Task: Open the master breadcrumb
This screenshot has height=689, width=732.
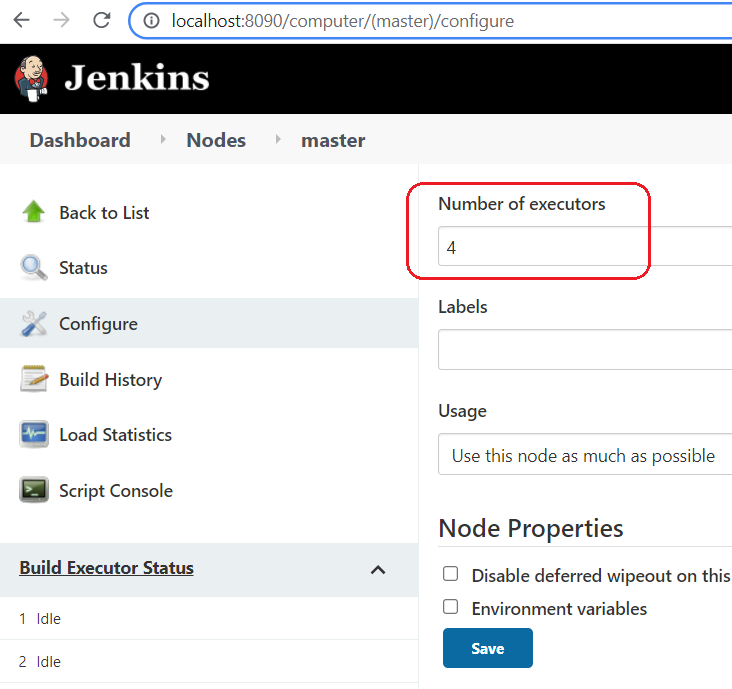Action: point(333,140)
